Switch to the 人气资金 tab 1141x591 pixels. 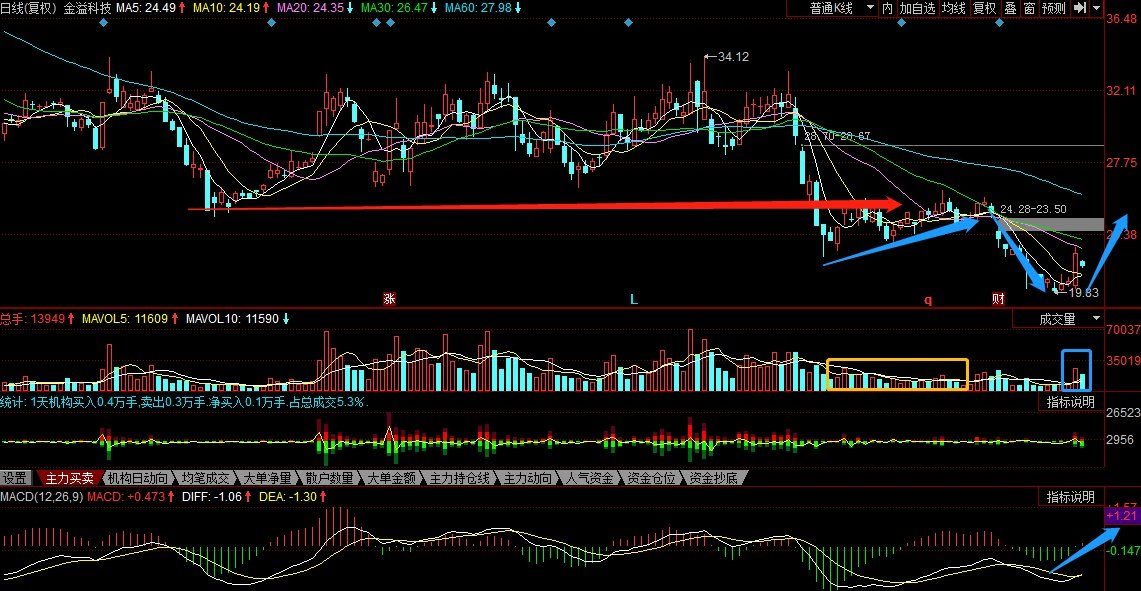tap(589, 478)
